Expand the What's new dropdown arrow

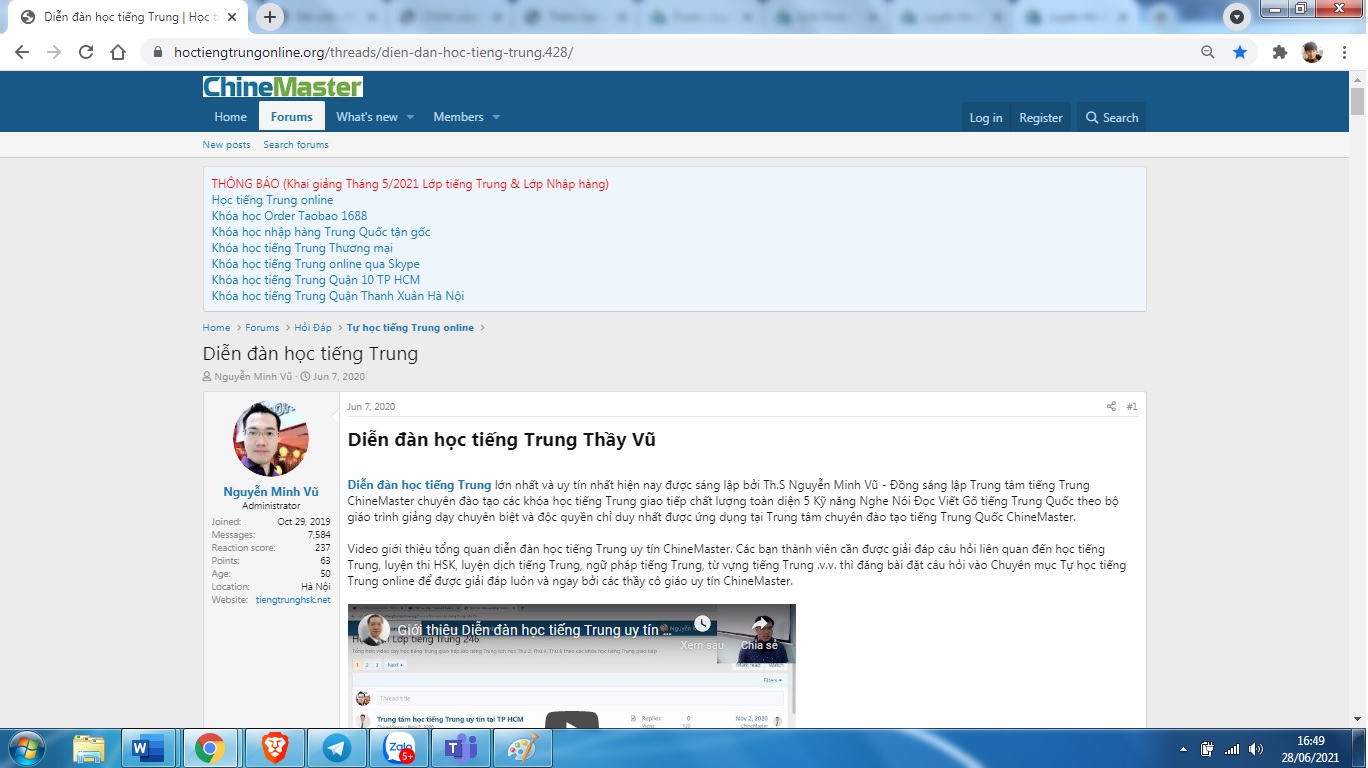(410, 117)
